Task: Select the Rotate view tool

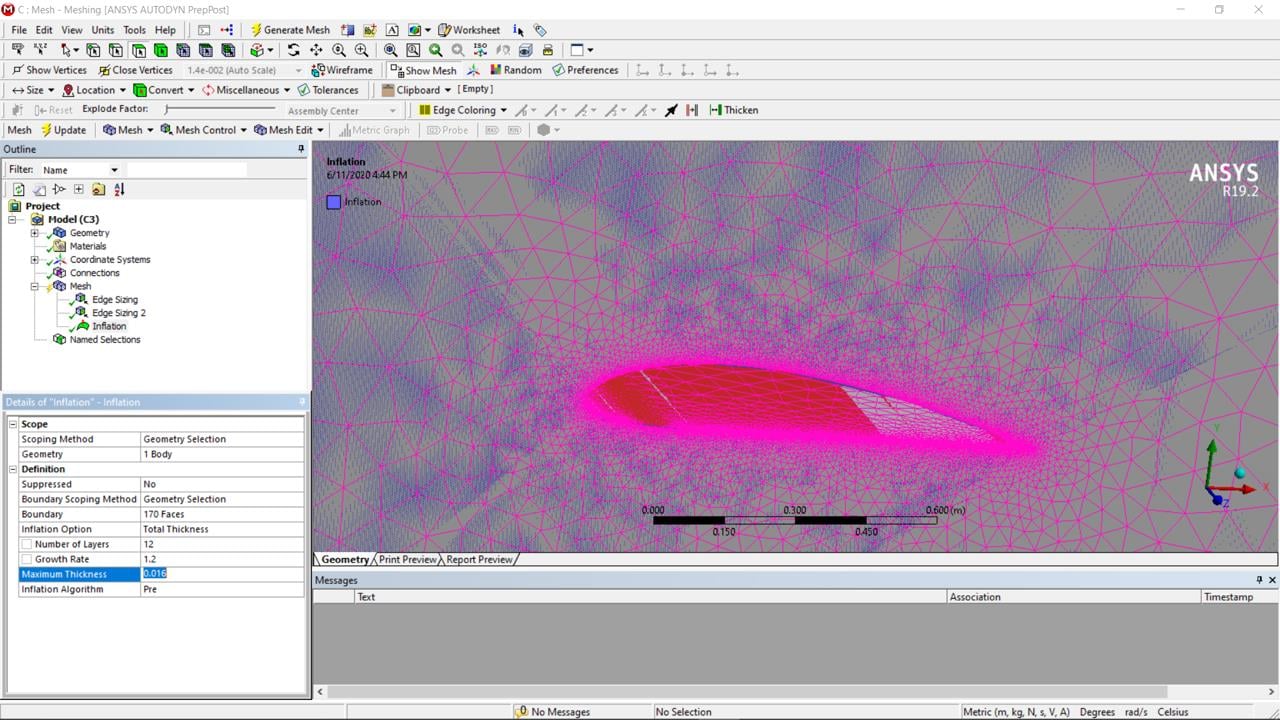Action: (293, 50)
